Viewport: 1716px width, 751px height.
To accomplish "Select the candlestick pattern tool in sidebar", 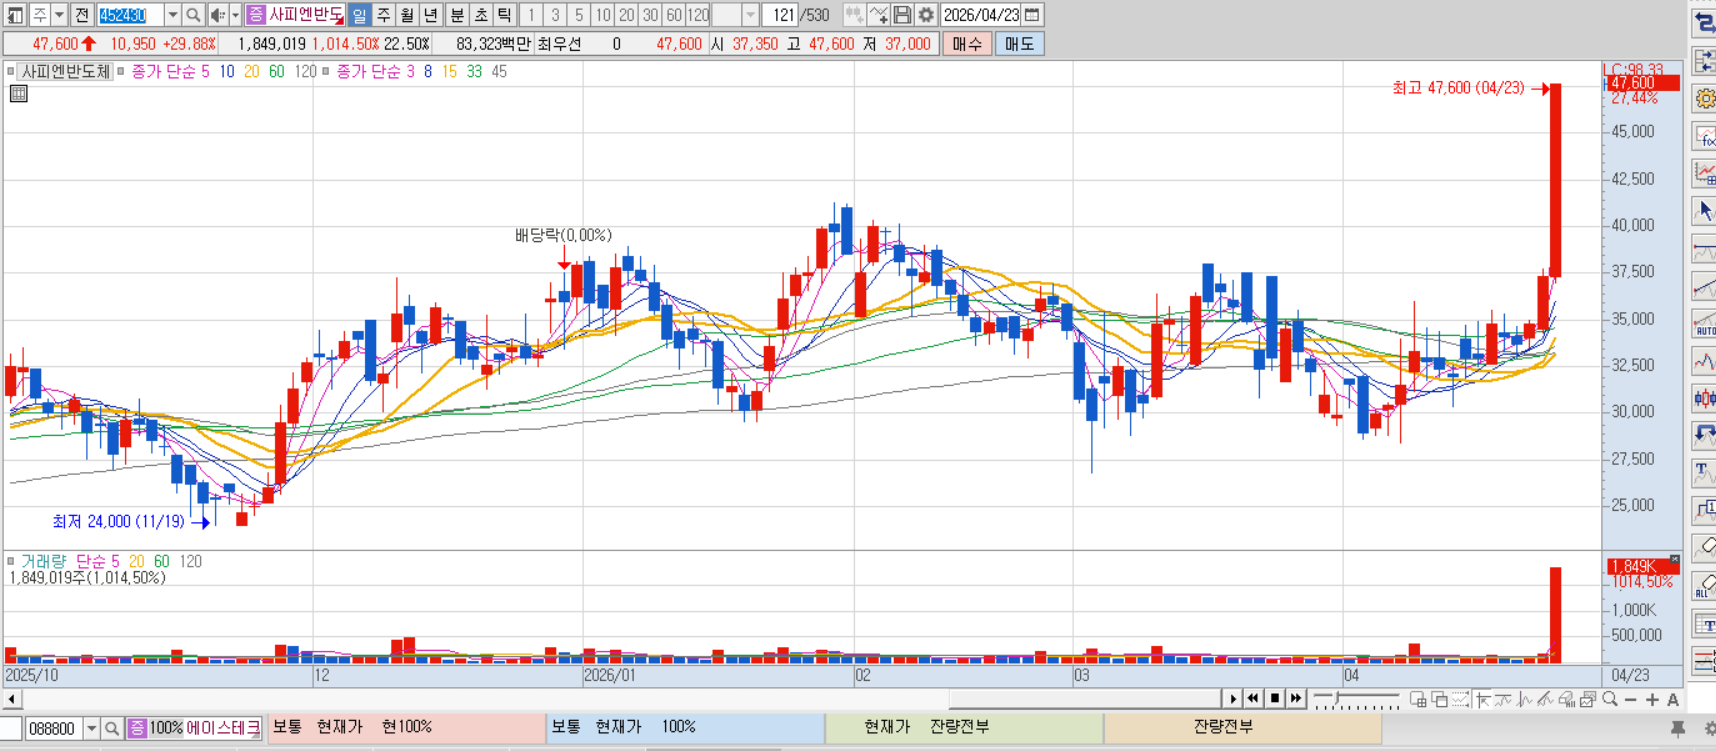I will coord(1704,399).
